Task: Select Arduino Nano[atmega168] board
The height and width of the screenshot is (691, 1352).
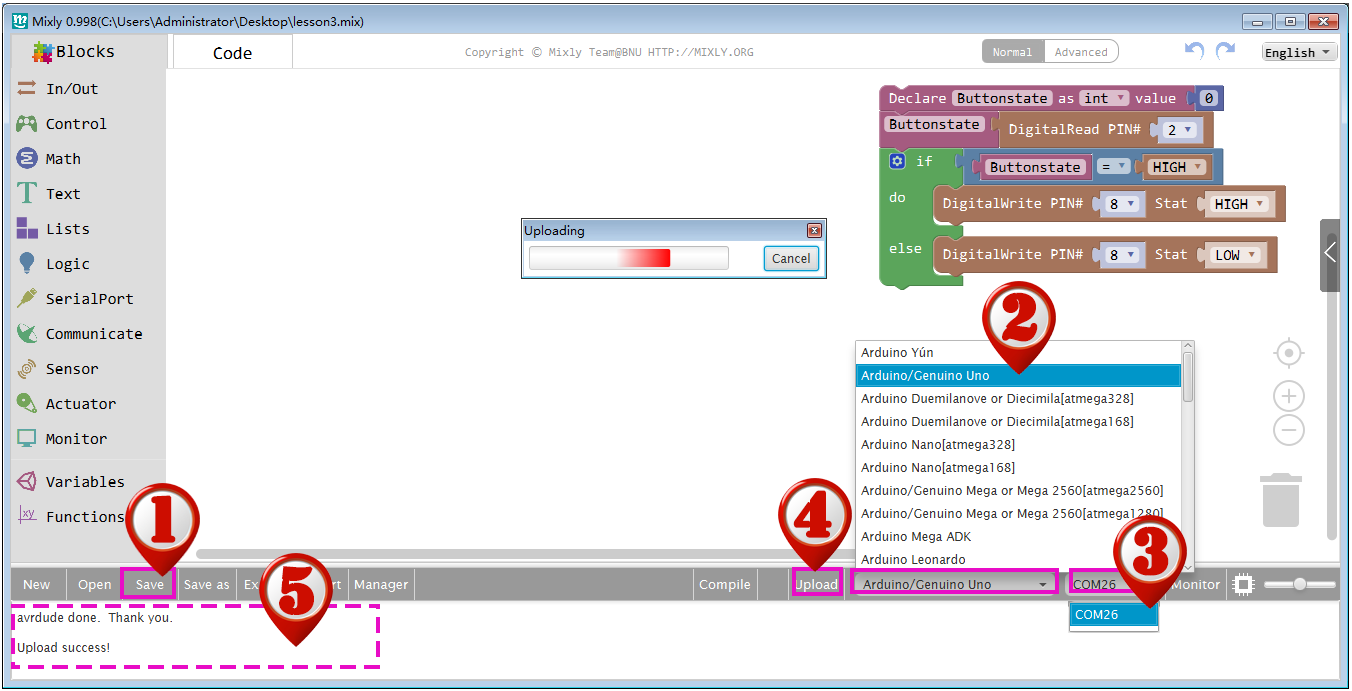Action: coord(1019,467)
